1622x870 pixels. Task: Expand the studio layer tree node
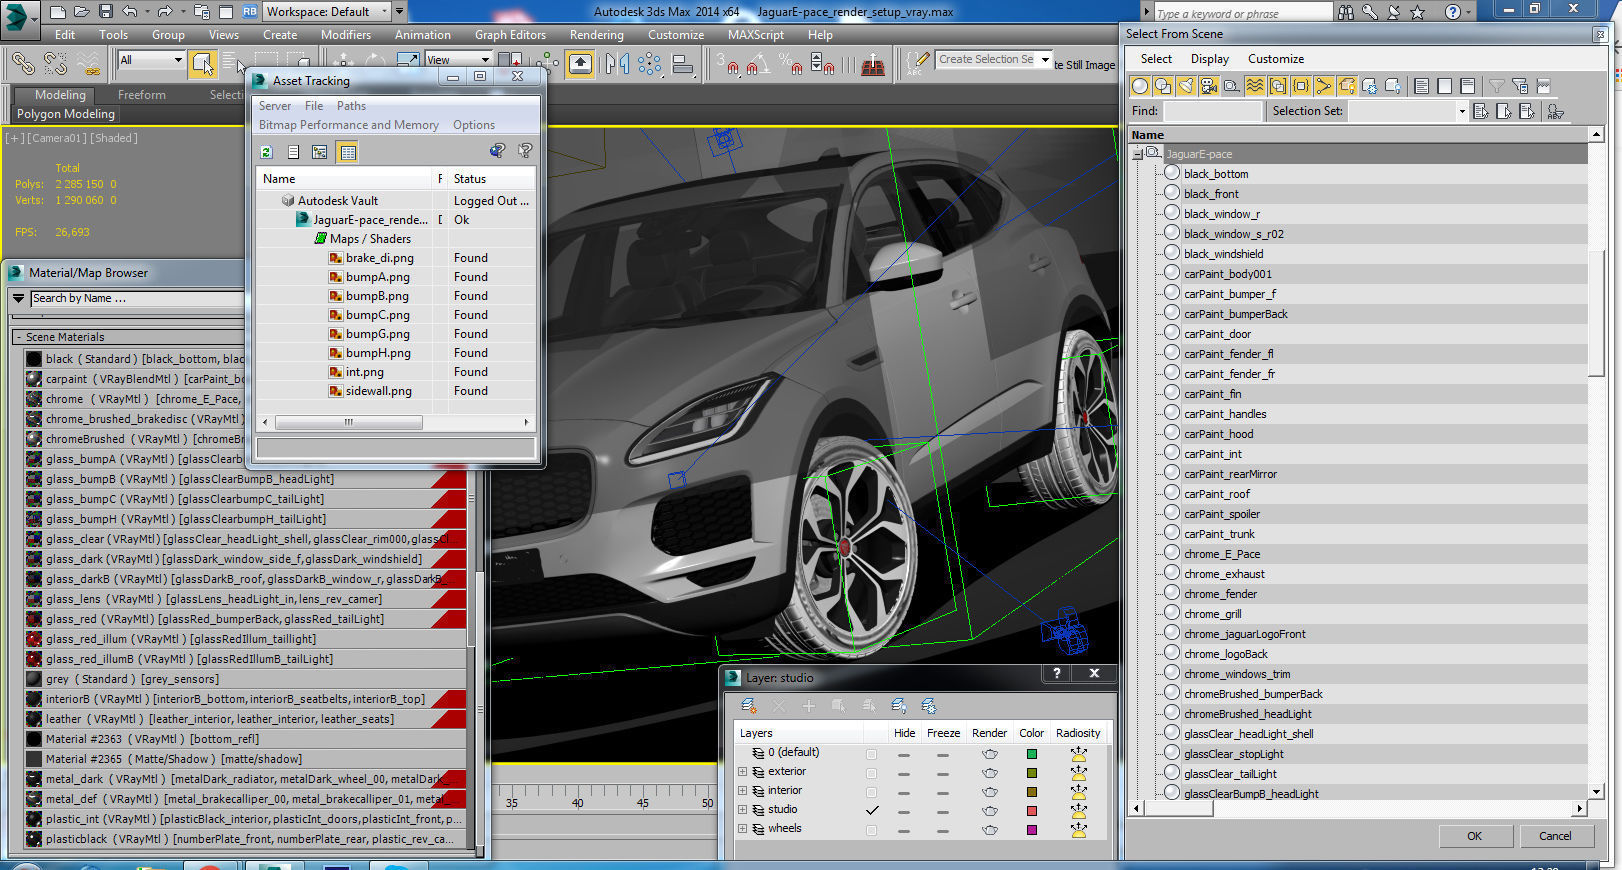tap(742, 810)
